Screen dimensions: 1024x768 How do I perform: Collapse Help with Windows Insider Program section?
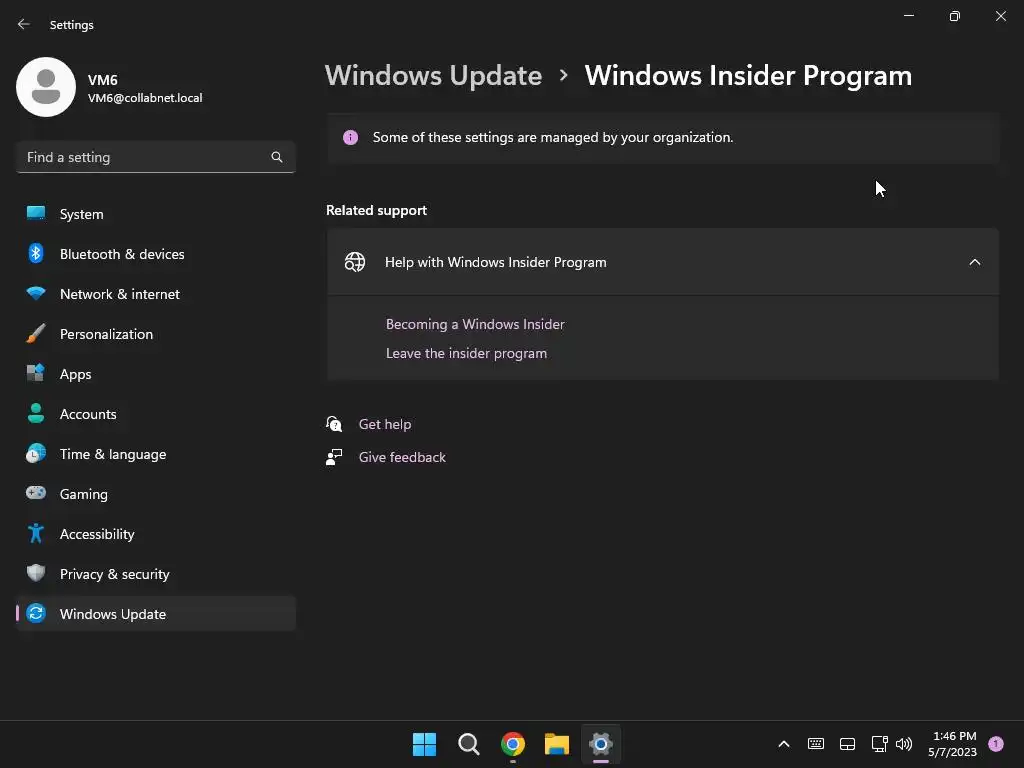[975, 262]
